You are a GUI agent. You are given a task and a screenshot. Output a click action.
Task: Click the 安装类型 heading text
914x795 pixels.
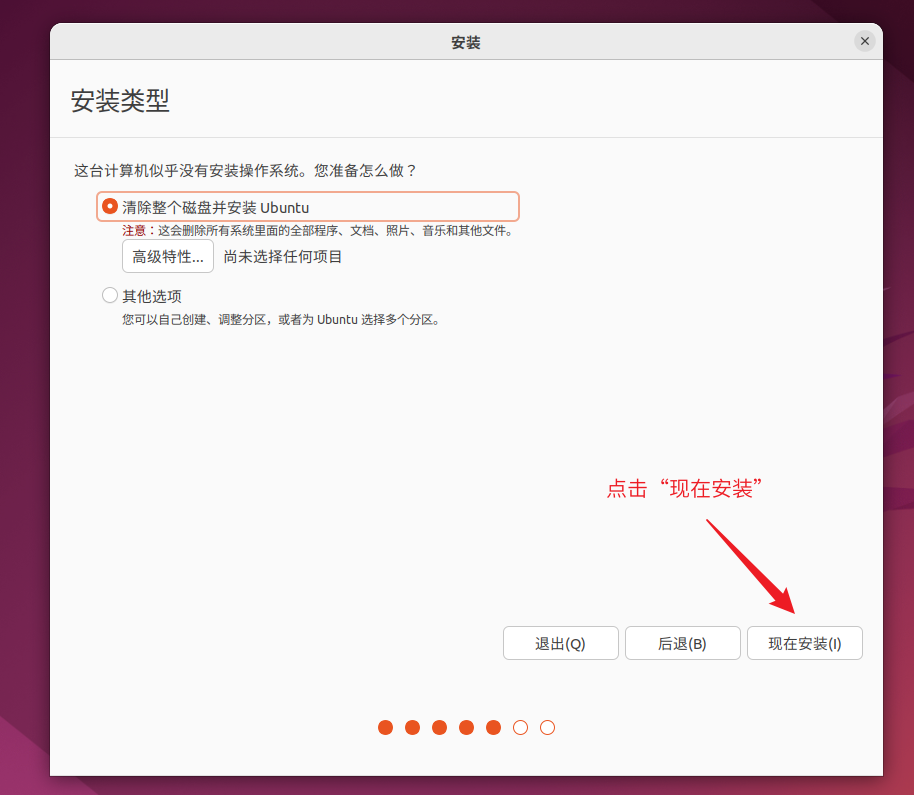pos(120,101)
